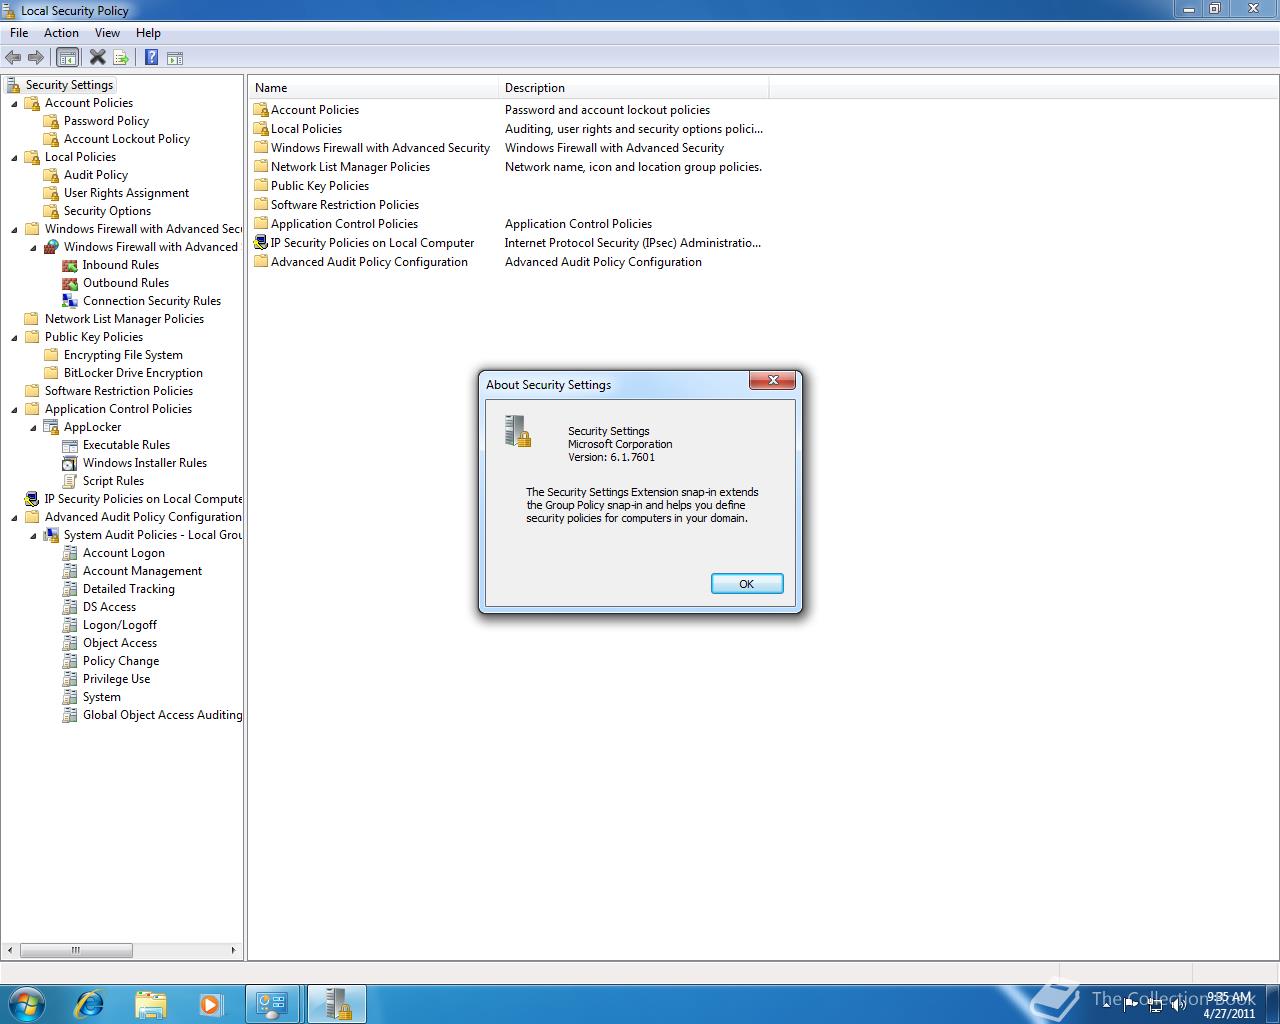Click the tree pane horizontal scrollbar thumb
Screen dimensions: 1280x1024
click(x=75, y=950)
